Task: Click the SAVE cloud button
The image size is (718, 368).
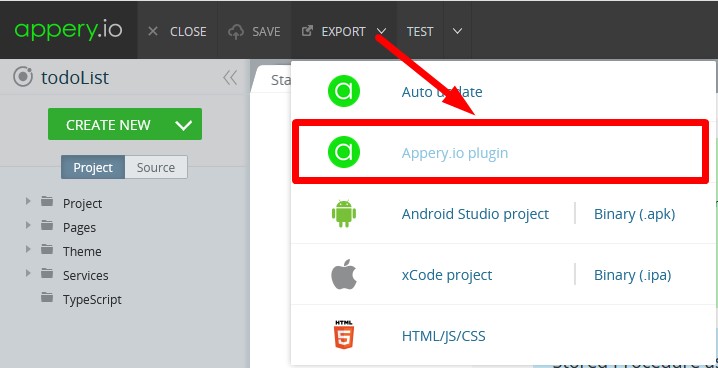Action: (x=254, y=32)
